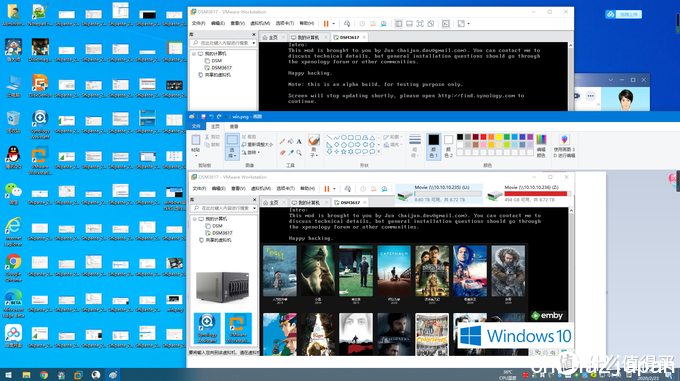Pick the red color swatch in Paint
This screenshot has height=381, width=680.
(x=483, y=137)
